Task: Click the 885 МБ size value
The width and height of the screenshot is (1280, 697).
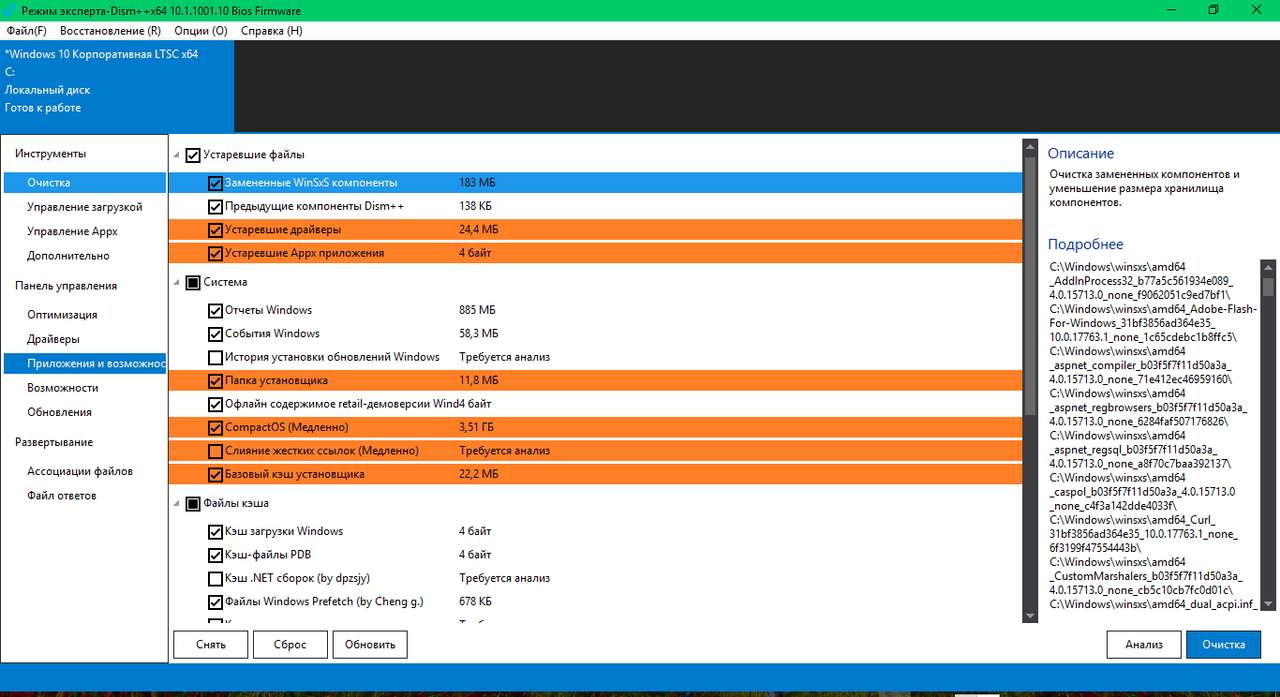Action: point(477,310)
